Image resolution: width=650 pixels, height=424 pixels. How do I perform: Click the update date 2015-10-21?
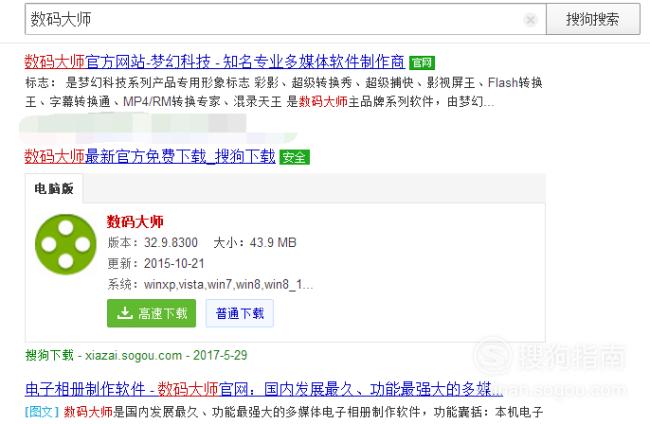point(174,264)
